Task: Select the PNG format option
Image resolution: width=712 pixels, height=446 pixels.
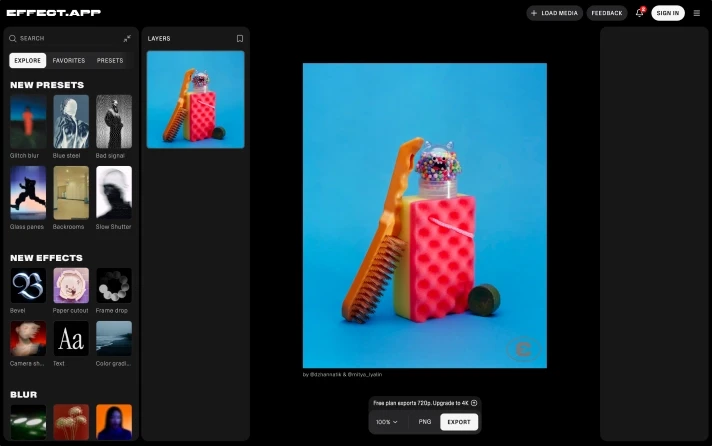Action: tap(425, 422)
